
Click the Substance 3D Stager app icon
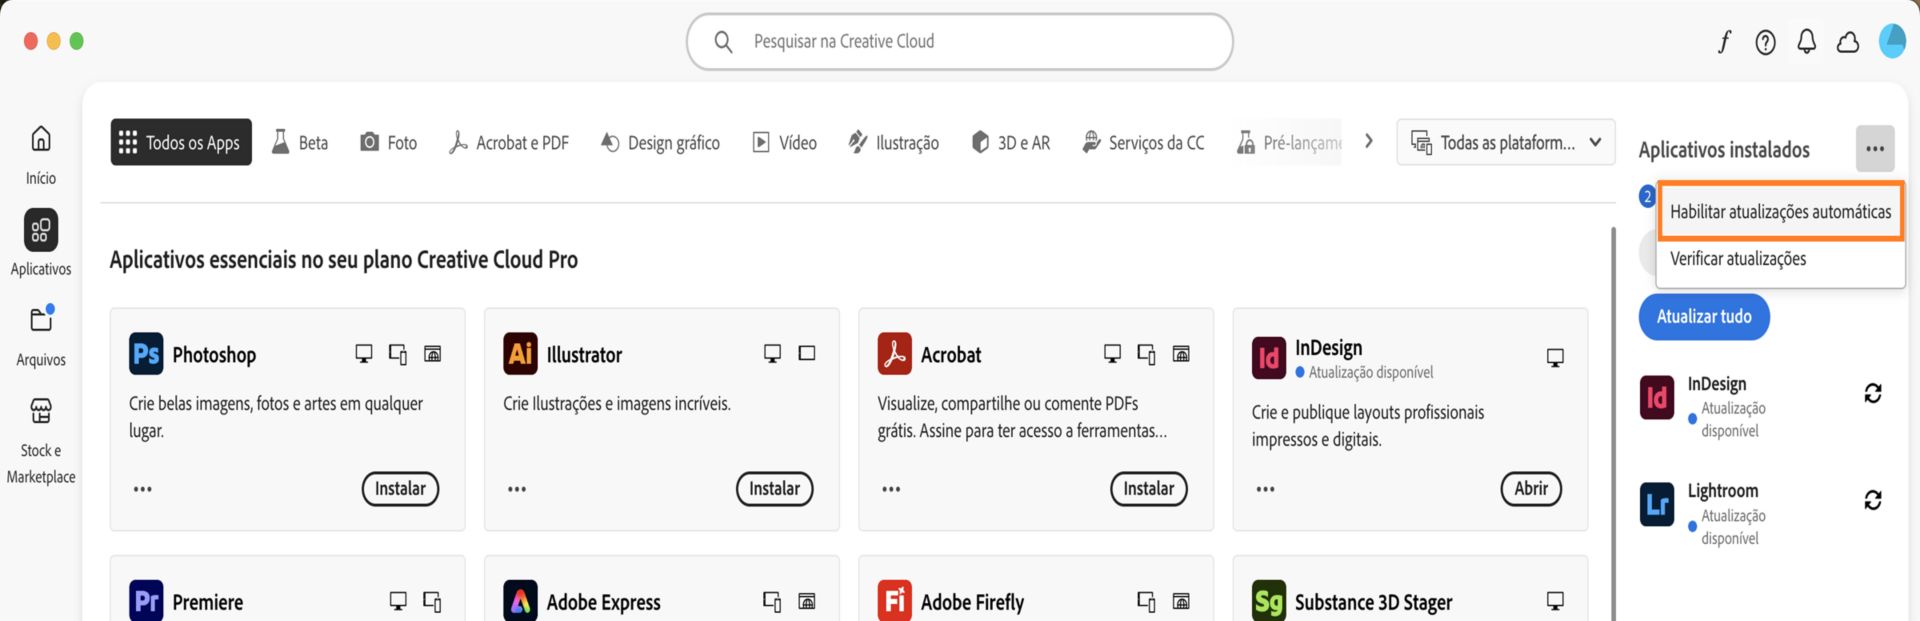1268,601
